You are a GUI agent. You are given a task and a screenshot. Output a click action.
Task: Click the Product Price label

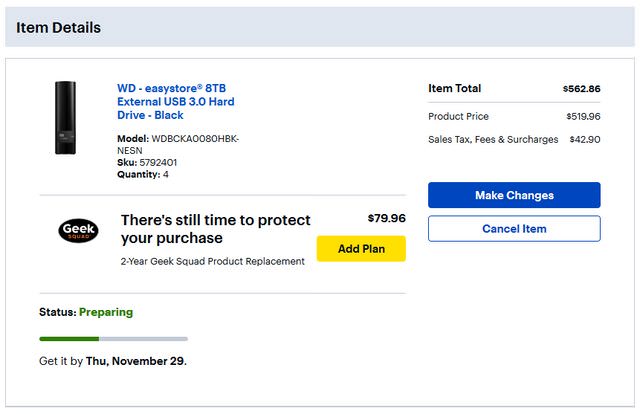[458, 116]
